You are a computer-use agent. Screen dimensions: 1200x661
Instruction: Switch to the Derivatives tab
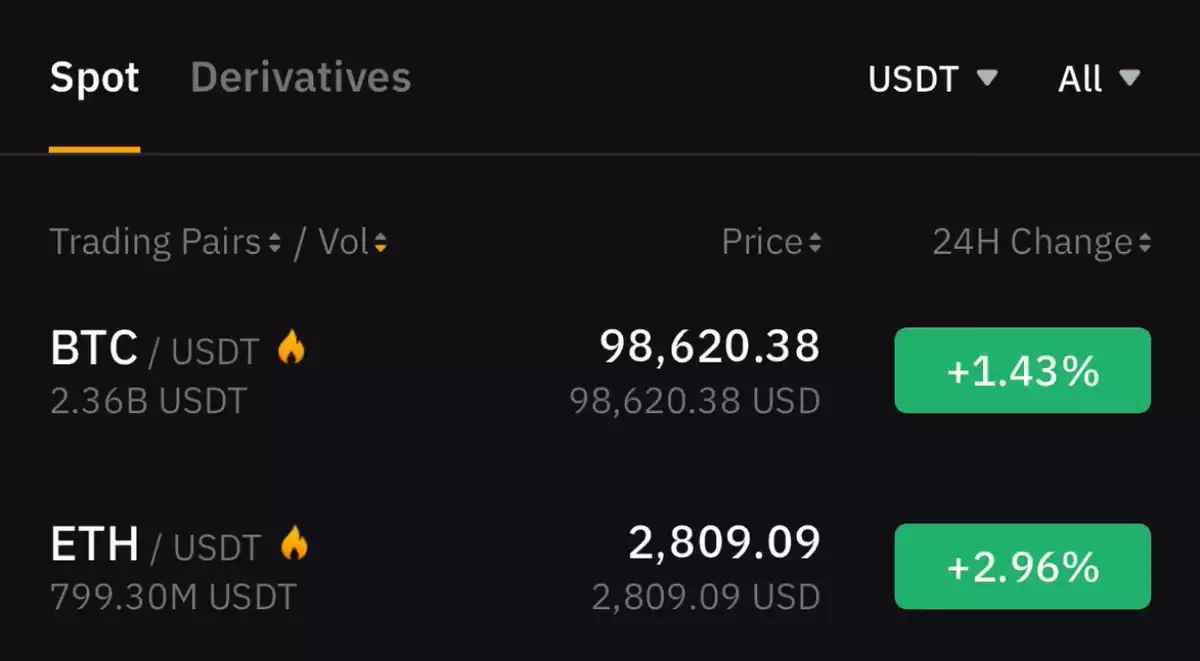(x=300, y=78)
